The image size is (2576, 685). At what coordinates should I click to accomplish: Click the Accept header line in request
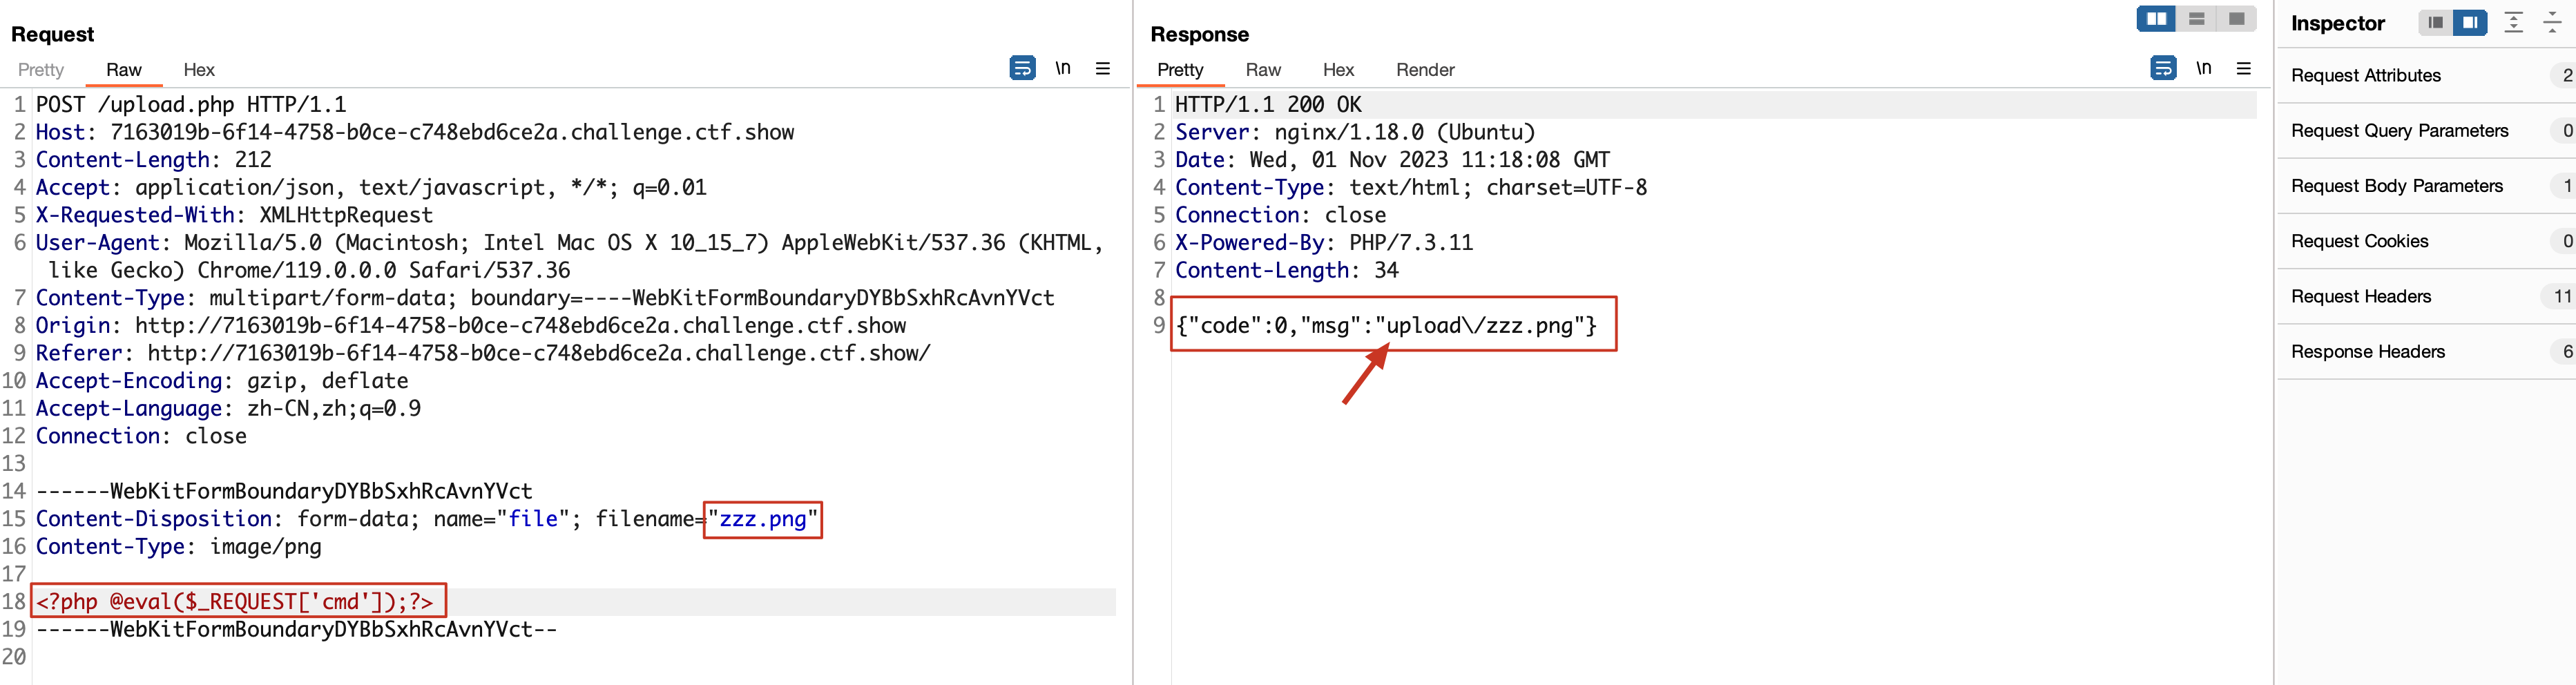point(371,188)
